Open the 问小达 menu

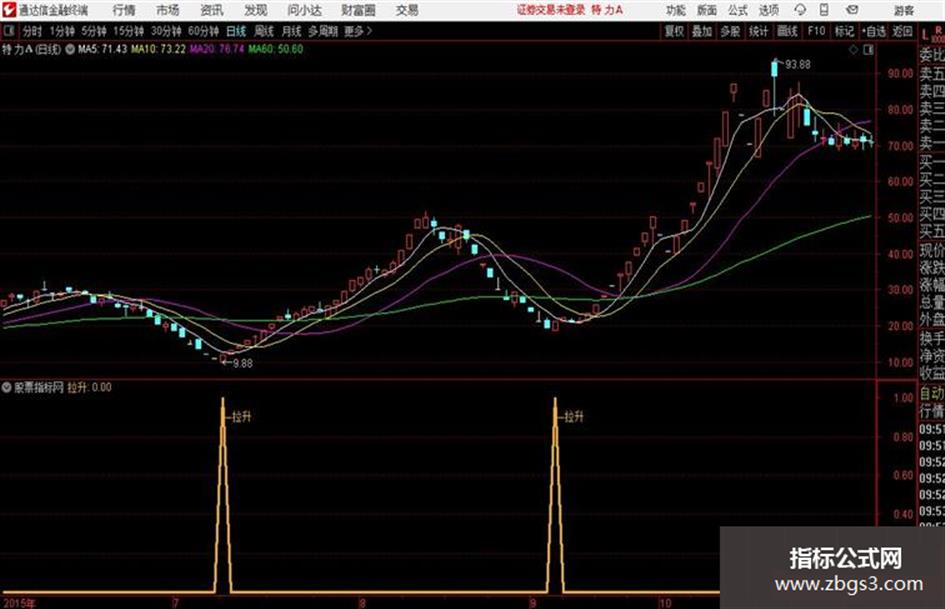304,10
